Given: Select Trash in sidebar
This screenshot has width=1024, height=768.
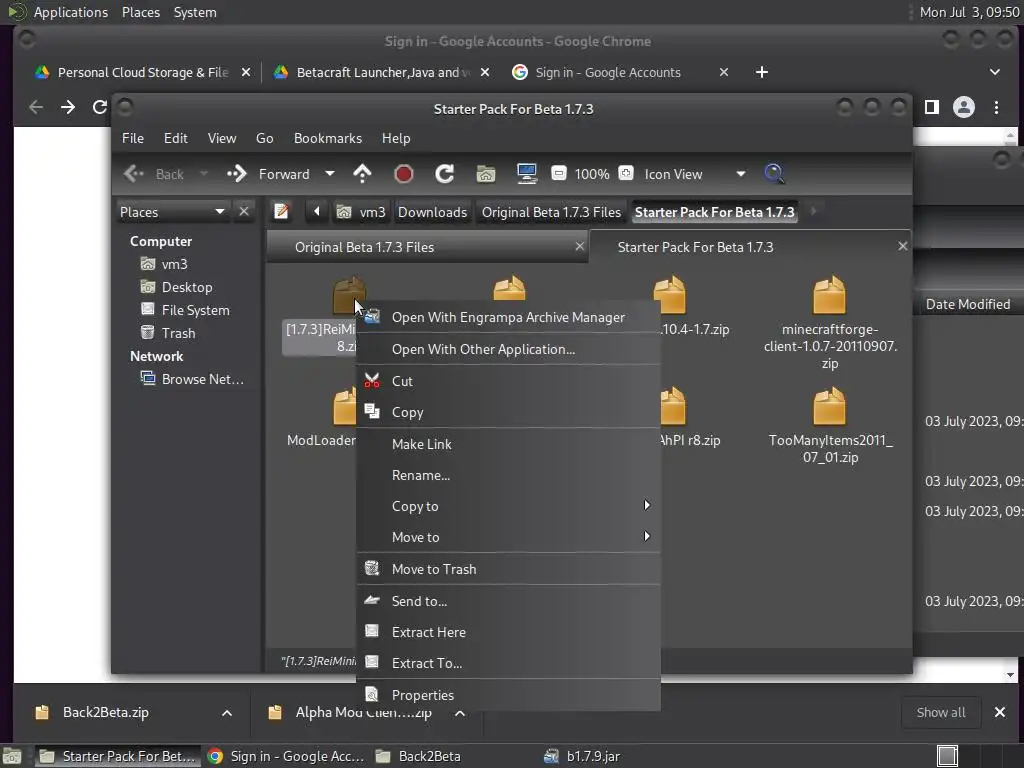Looking at the screenshot, I should tap(168, 333).
